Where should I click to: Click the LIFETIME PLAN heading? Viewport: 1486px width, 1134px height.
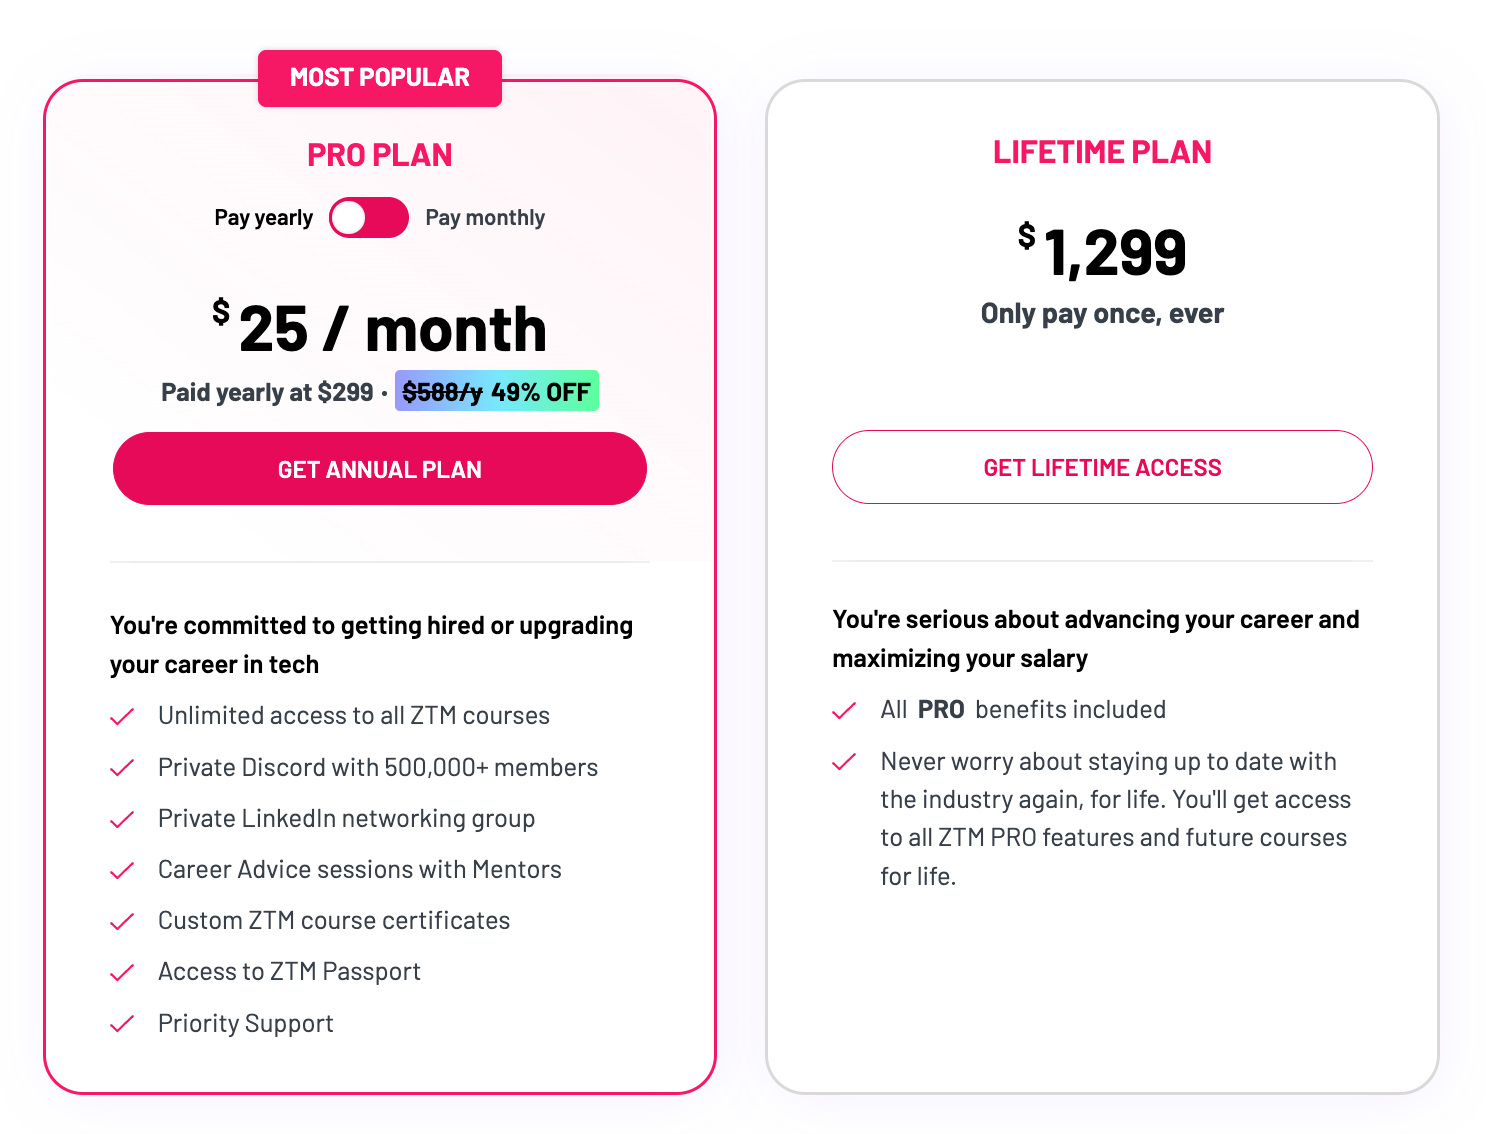pyautogui.click(x=1102, y=152)
